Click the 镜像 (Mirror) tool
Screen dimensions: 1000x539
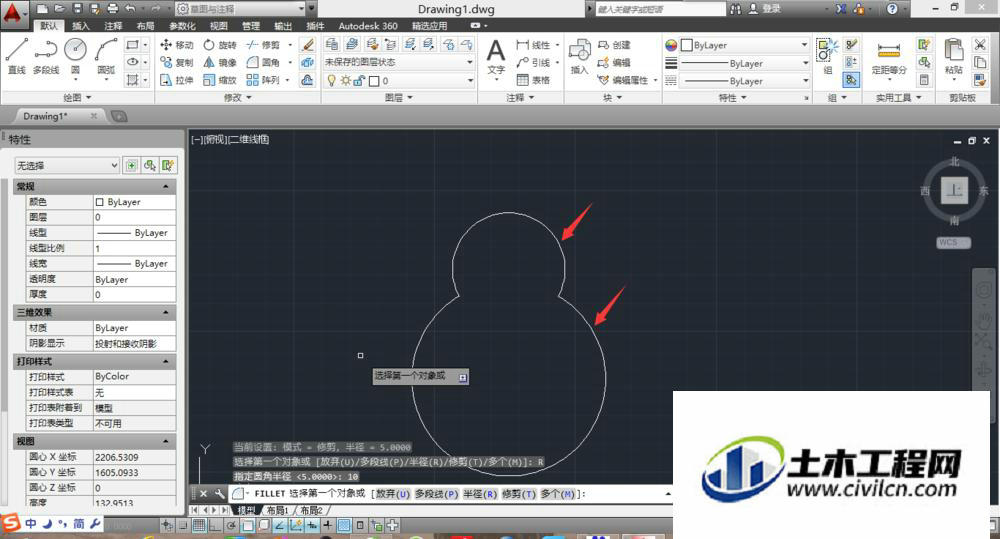[220, 63]
